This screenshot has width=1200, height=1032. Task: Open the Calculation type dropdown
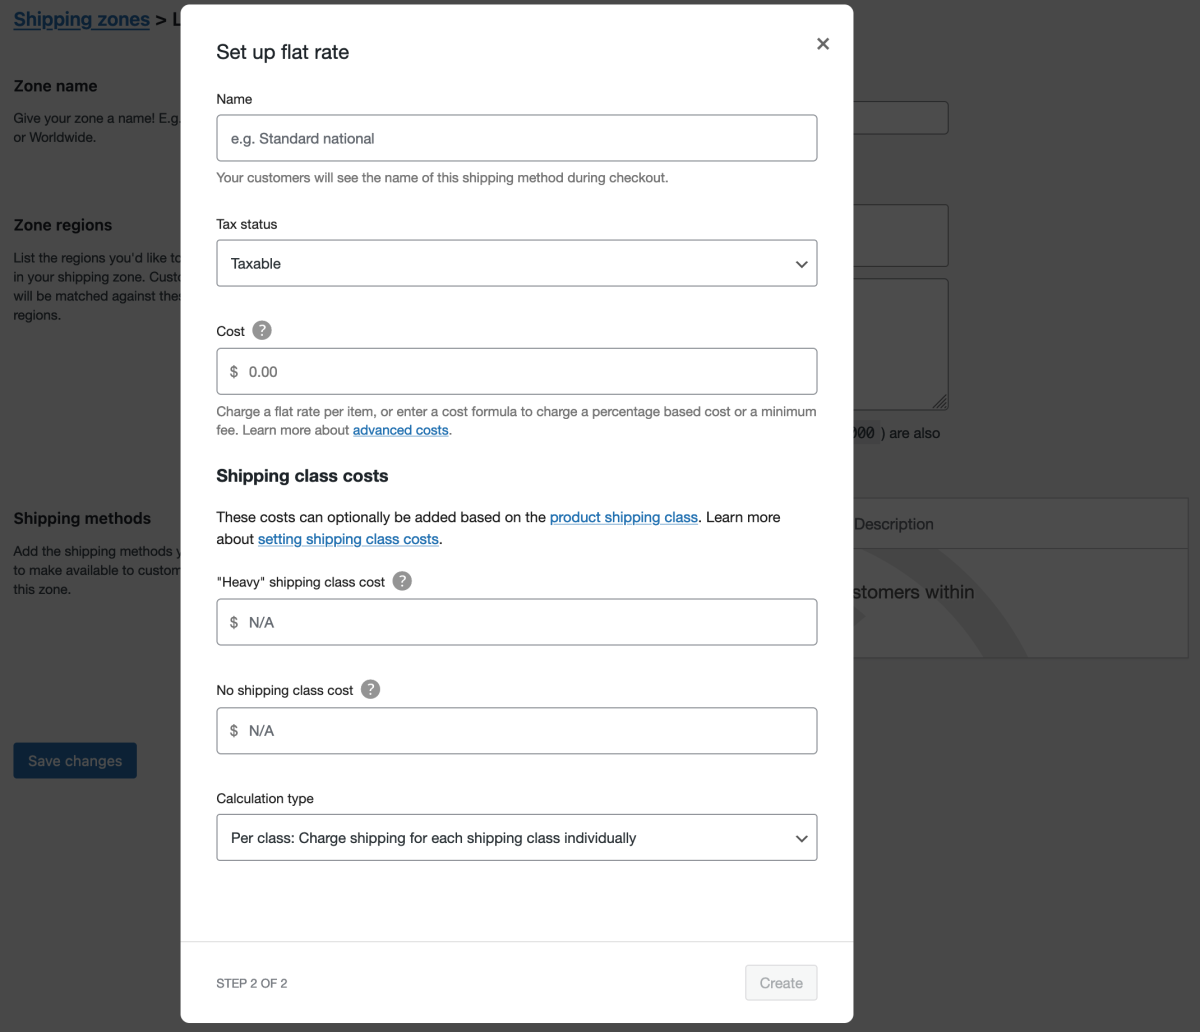[x=516, y=837]
